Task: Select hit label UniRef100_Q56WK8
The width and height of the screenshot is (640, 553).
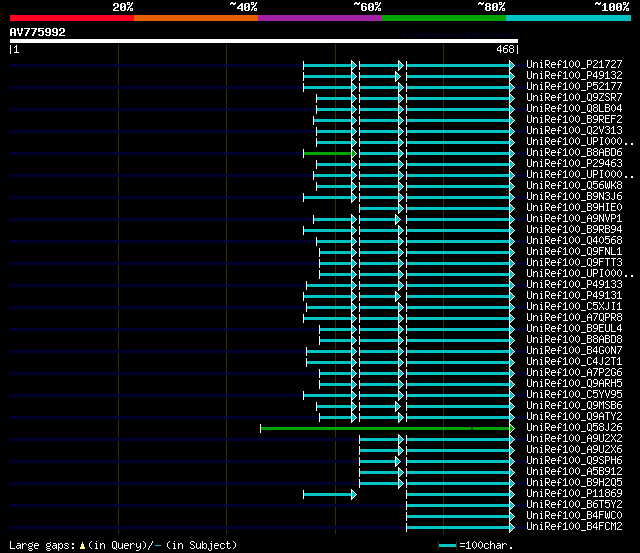Action: [x=574, y=186]
